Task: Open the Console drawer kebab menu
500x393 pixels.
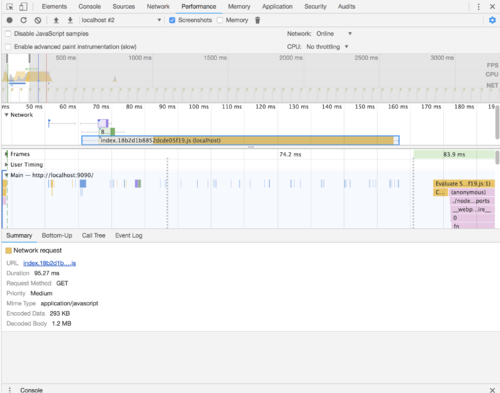Action: coord(10,390)
